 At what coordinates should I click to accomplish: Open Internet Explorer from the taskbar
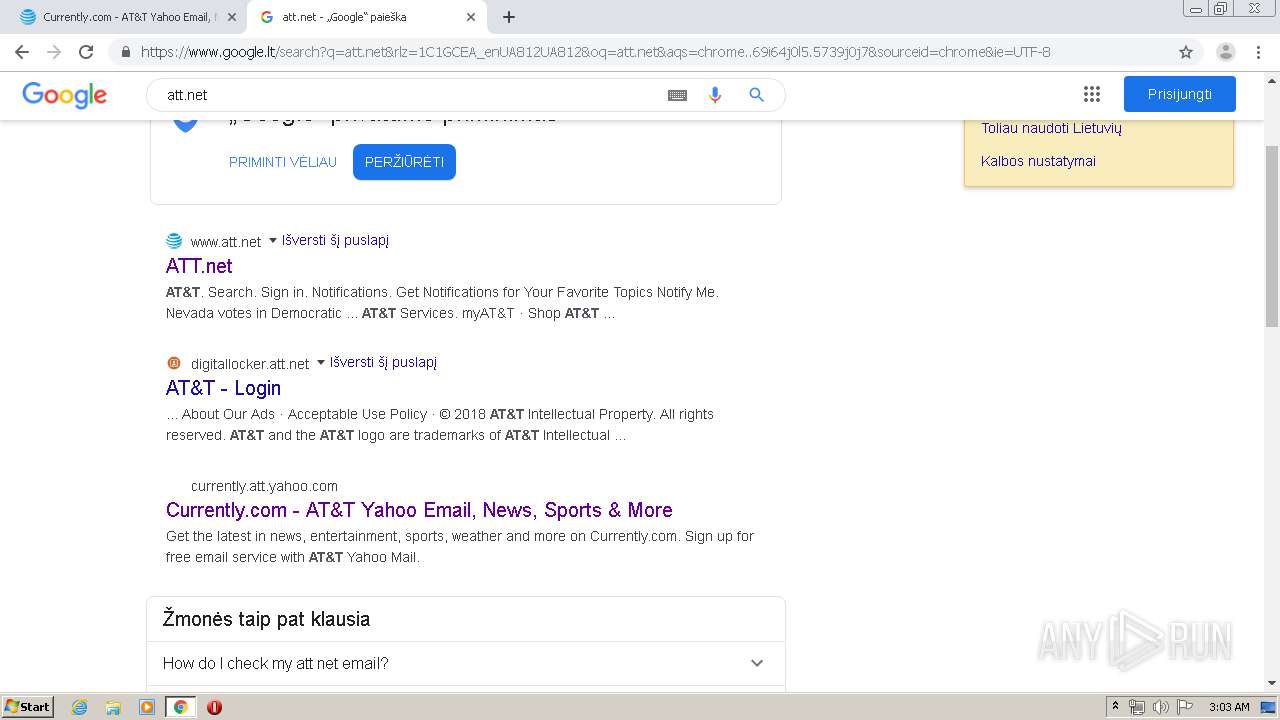[80, 707]
